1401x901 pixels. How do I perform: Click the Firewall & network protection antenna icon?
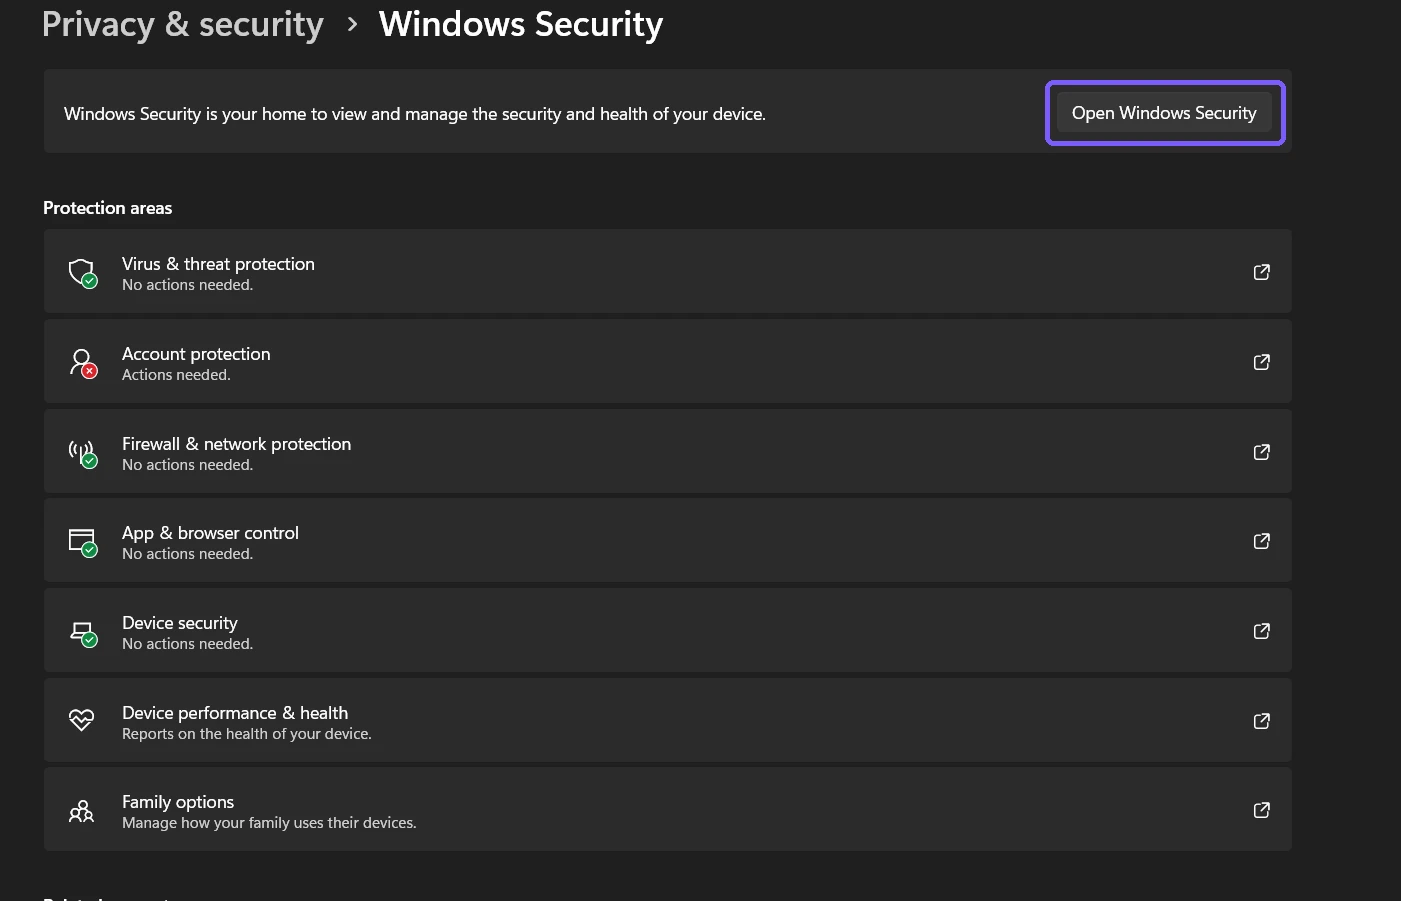[x=82, y=452]
